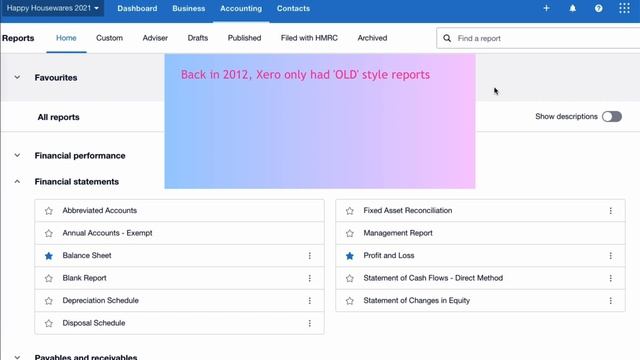Image resolution: width=640 pixels, height=360 pixels.
Task: Open Depreciation Schedule more options menu
Action: point(309,300)
